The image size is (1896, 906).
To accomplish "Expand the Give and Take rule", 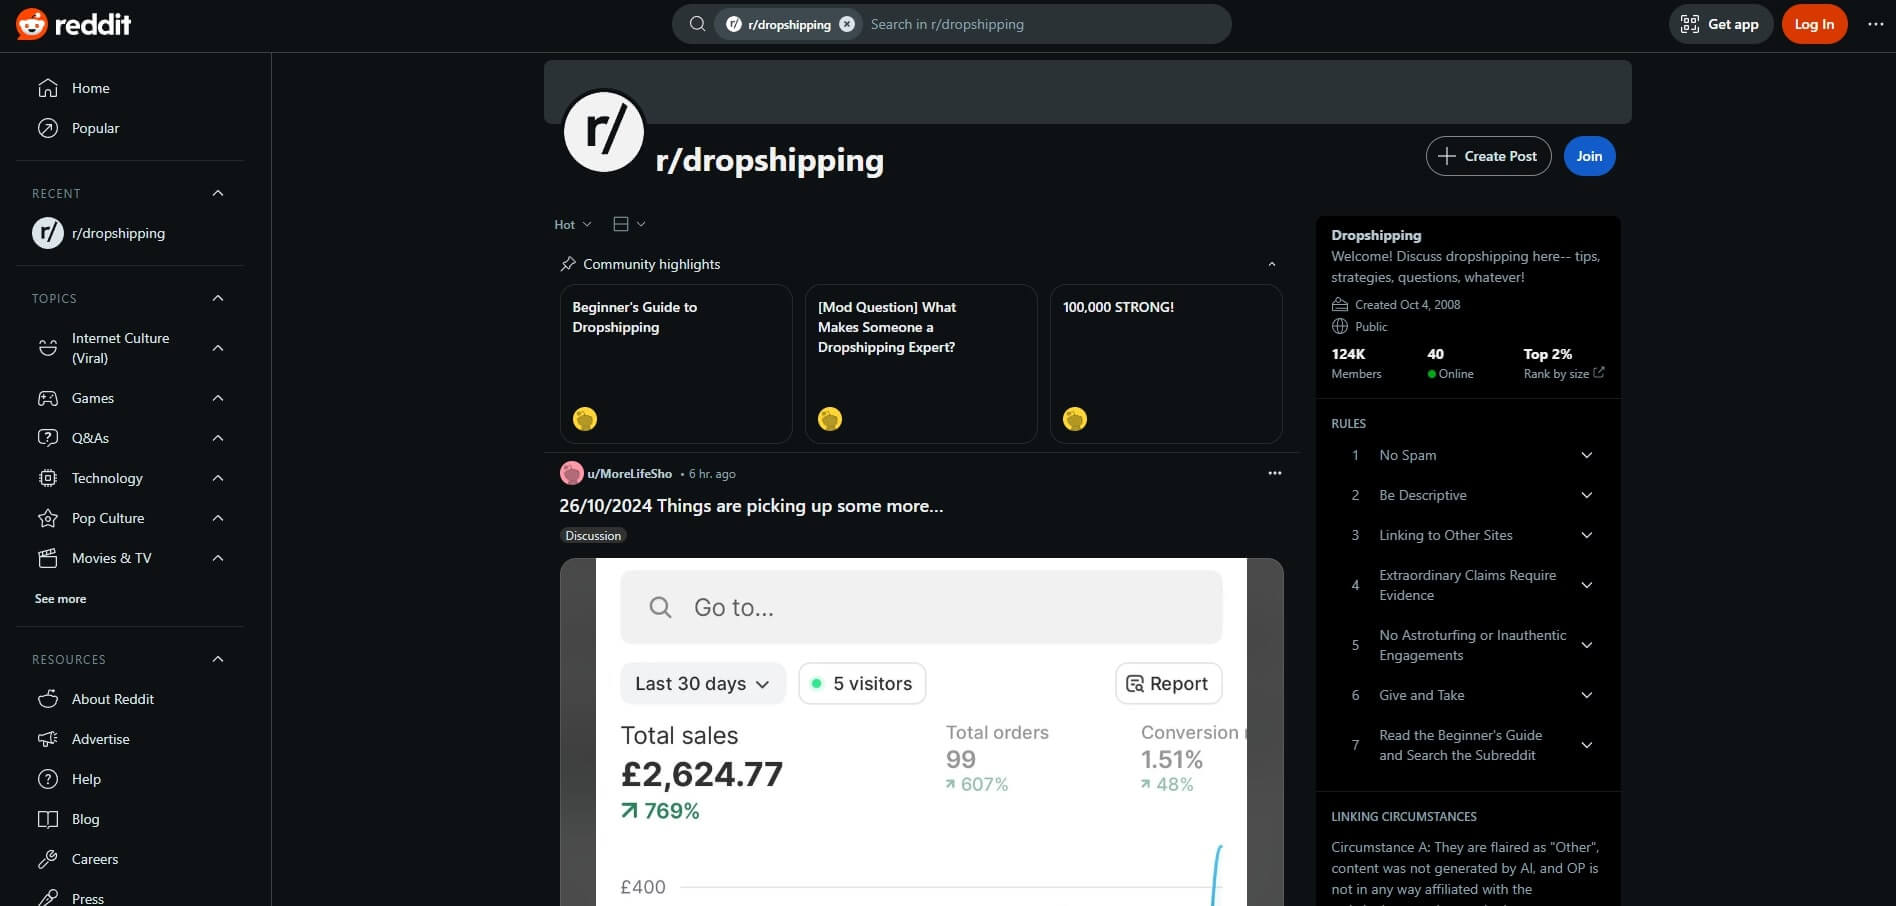I will click(1586, 695).
